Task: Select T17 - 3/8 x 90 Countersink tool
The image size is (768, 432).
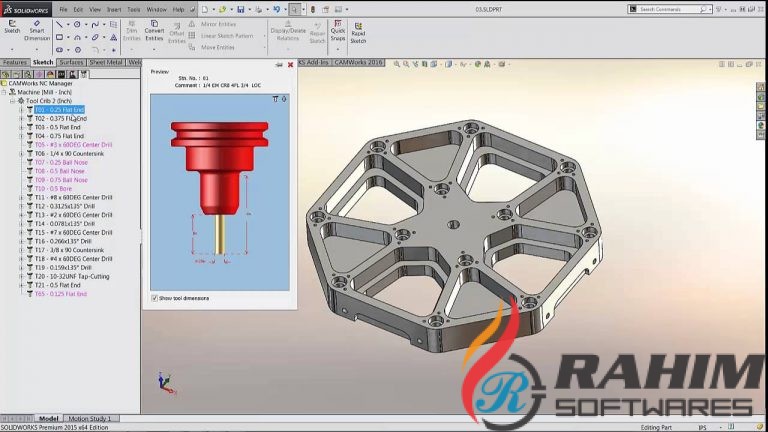Action: coord(69,250)
